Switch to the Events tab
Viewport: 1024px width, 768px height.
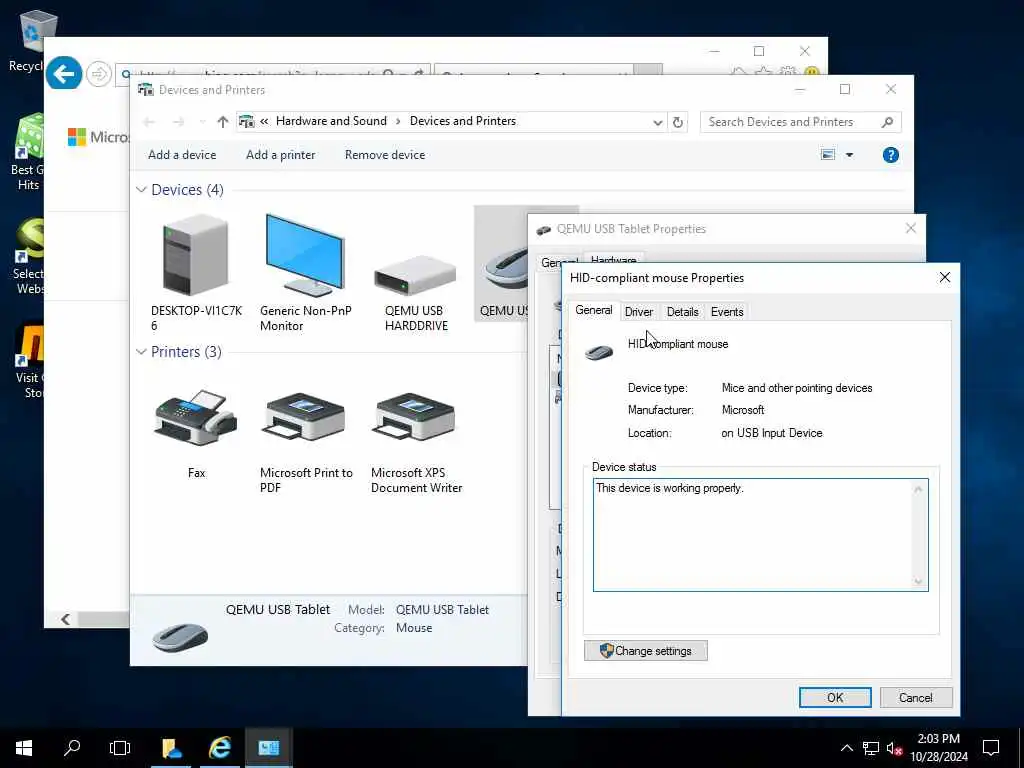pyautogui.click(x=727, y=312)
